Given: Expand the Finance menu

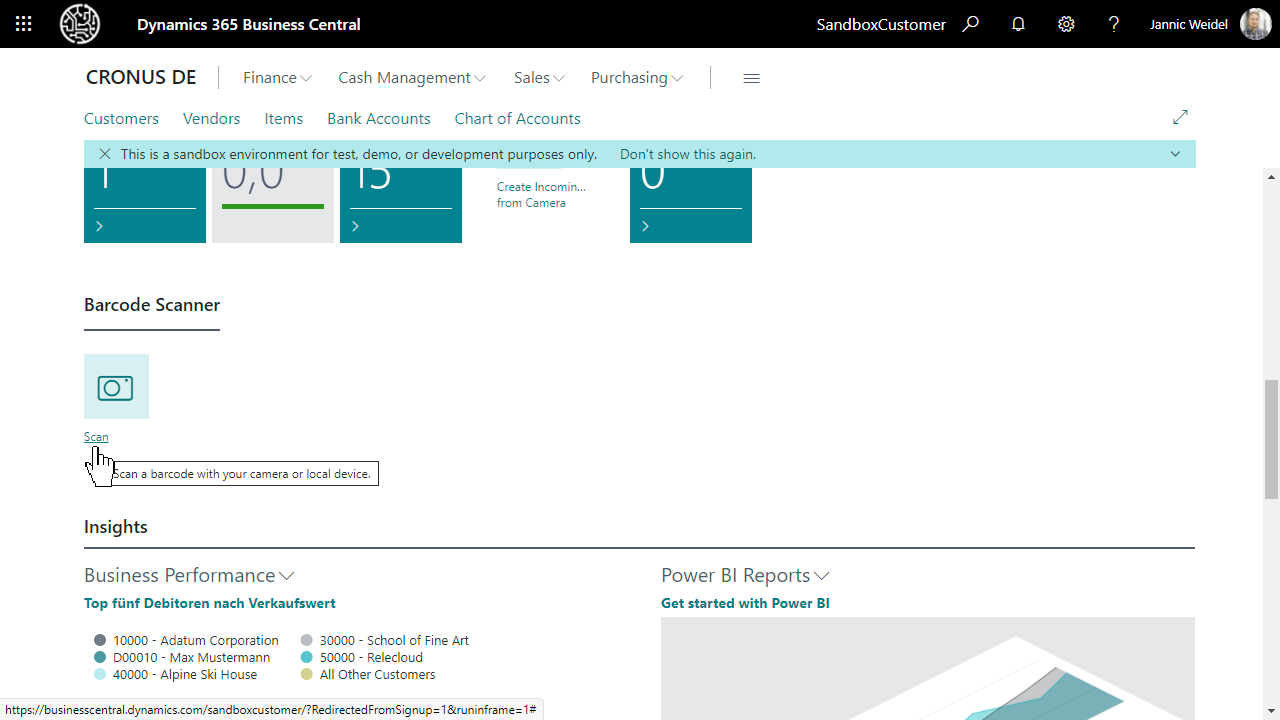Looking at the screenshot, I should point(276,77).
